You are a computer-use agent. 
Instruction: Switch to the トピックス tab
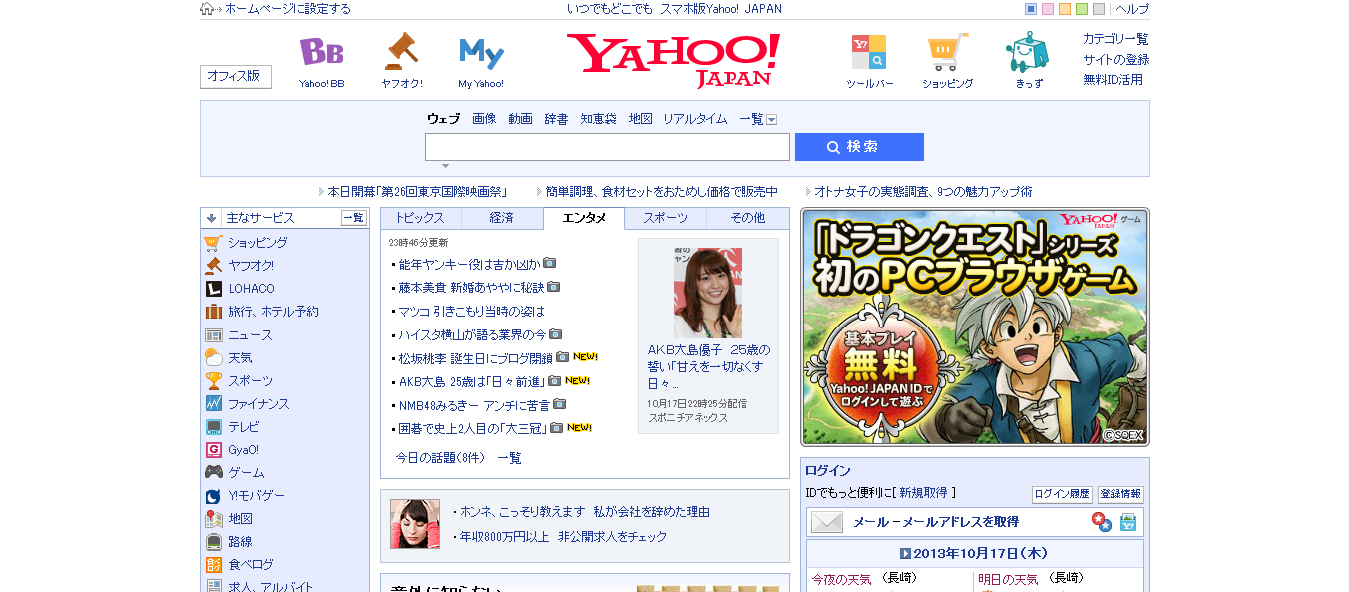420,218
